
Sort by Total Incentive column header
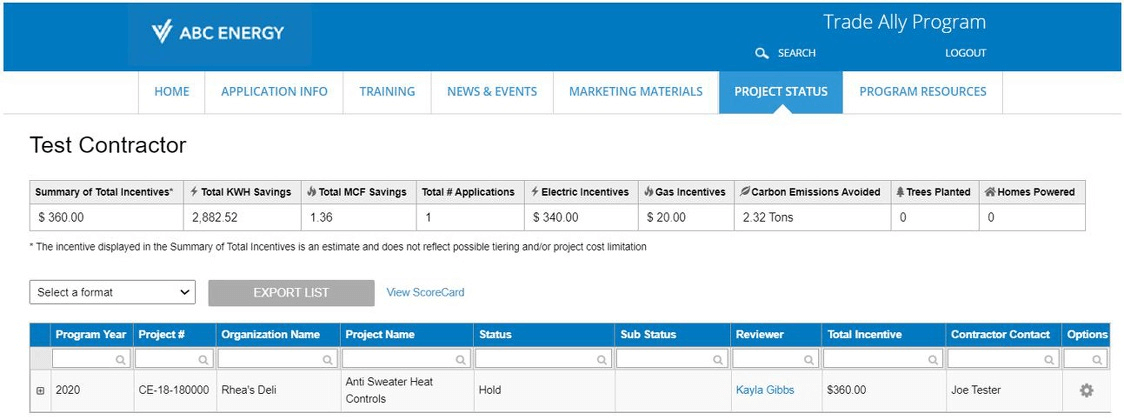[883, 335]
